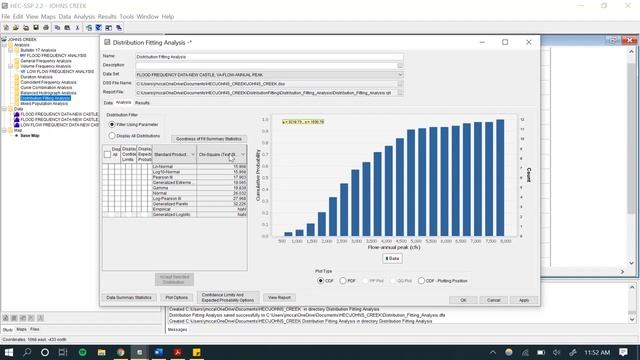
Task: Open the Chi-Square test column dropdown
Action: 243,154
